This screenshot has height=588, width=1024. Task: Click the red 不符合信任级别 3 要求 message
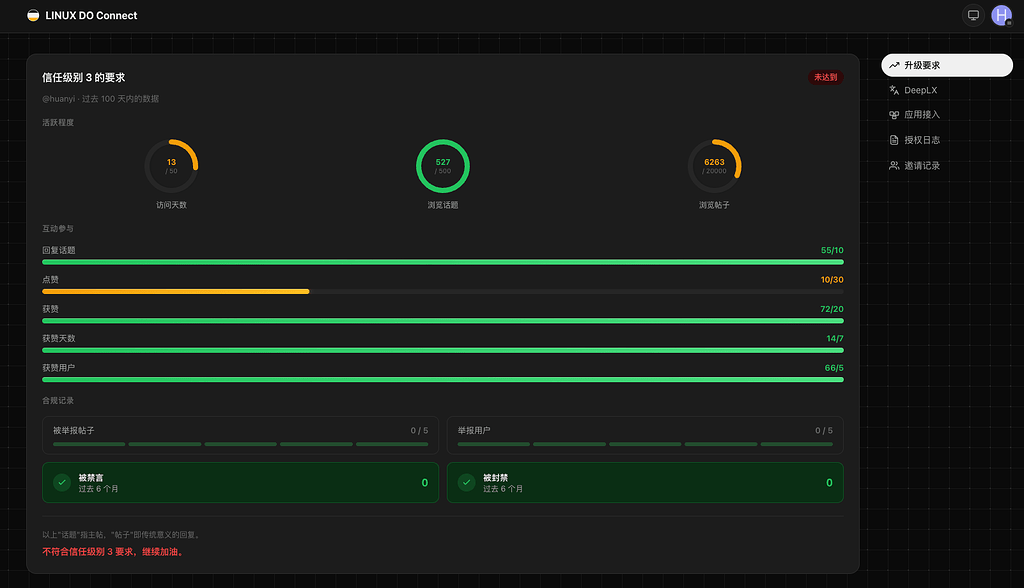114,552
